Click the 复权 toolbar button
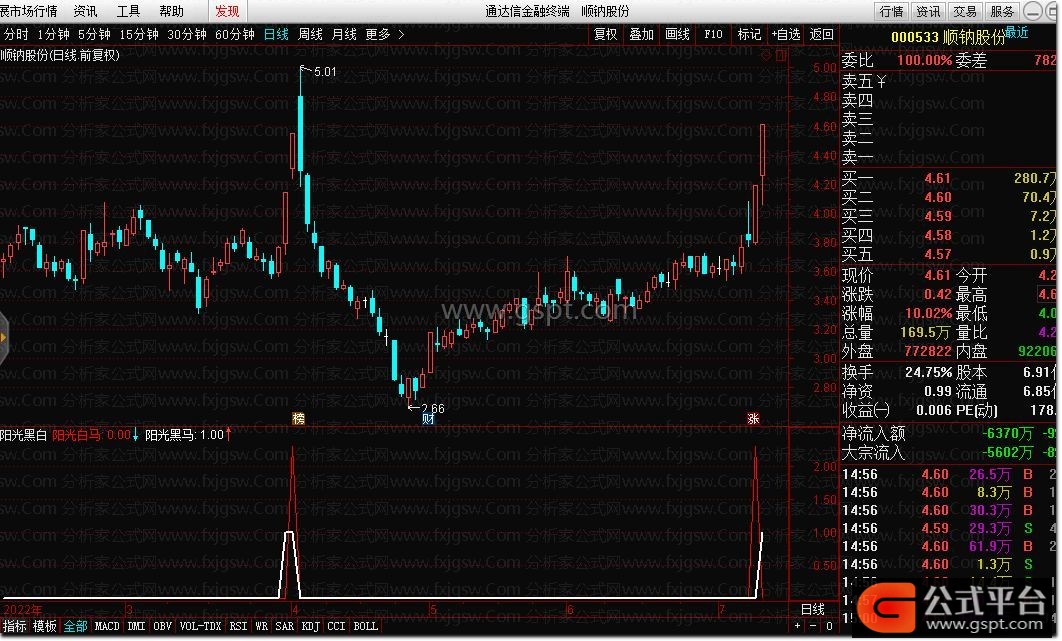1062x641 pixels. (606, 34)
